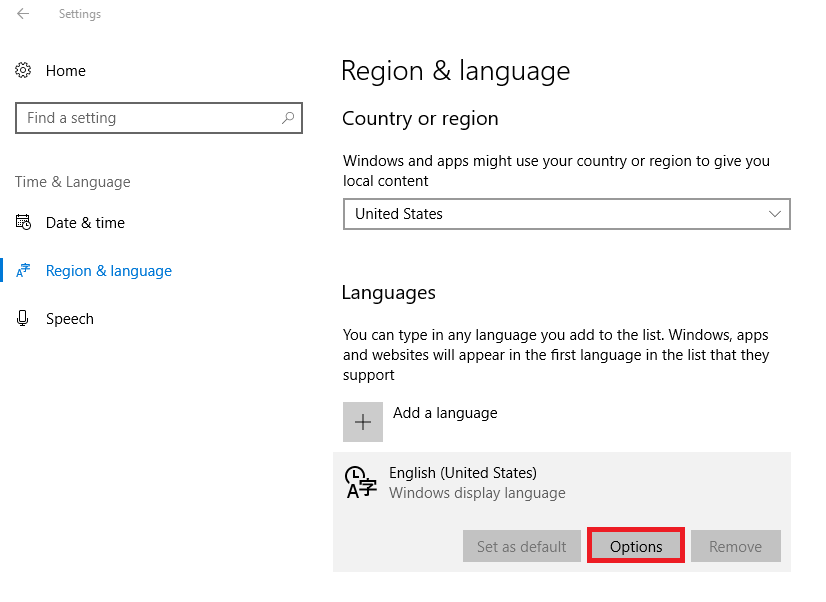Click the plus icon to add a language

click(363, 422)
